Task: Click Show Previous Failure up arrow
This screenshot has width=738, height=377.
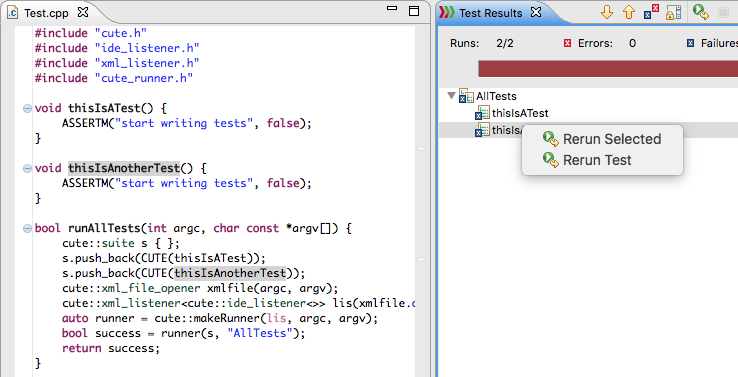Action: [x=629, y=12]
